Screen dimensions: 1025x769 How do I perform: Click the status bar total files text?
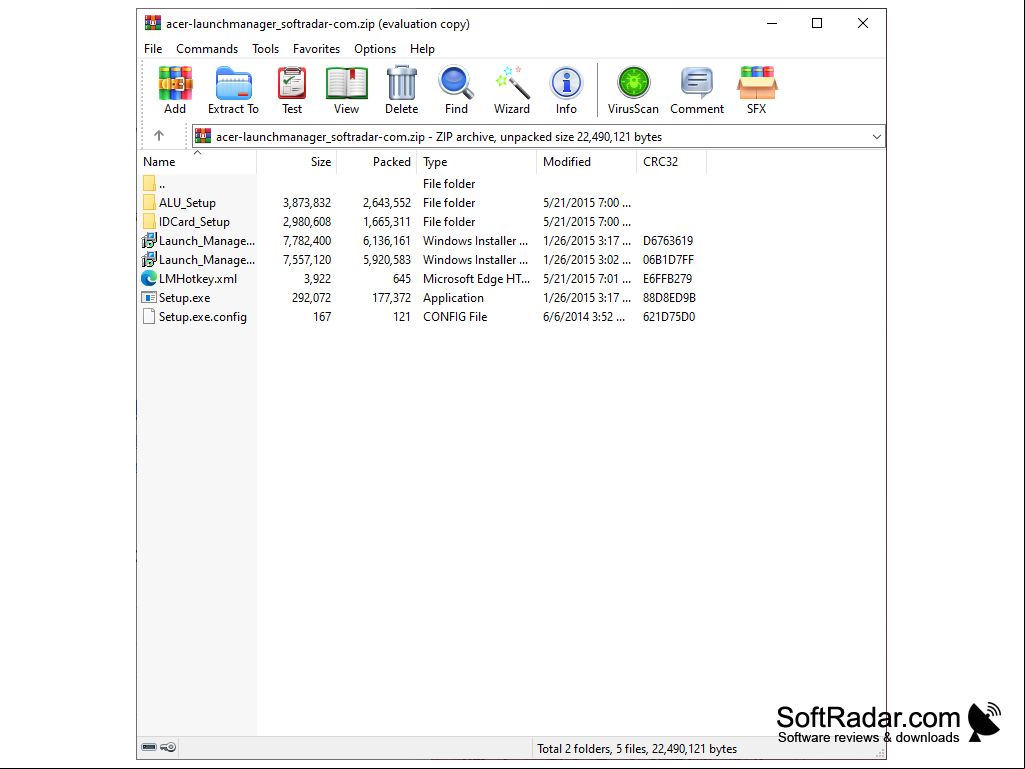[637, 749]
